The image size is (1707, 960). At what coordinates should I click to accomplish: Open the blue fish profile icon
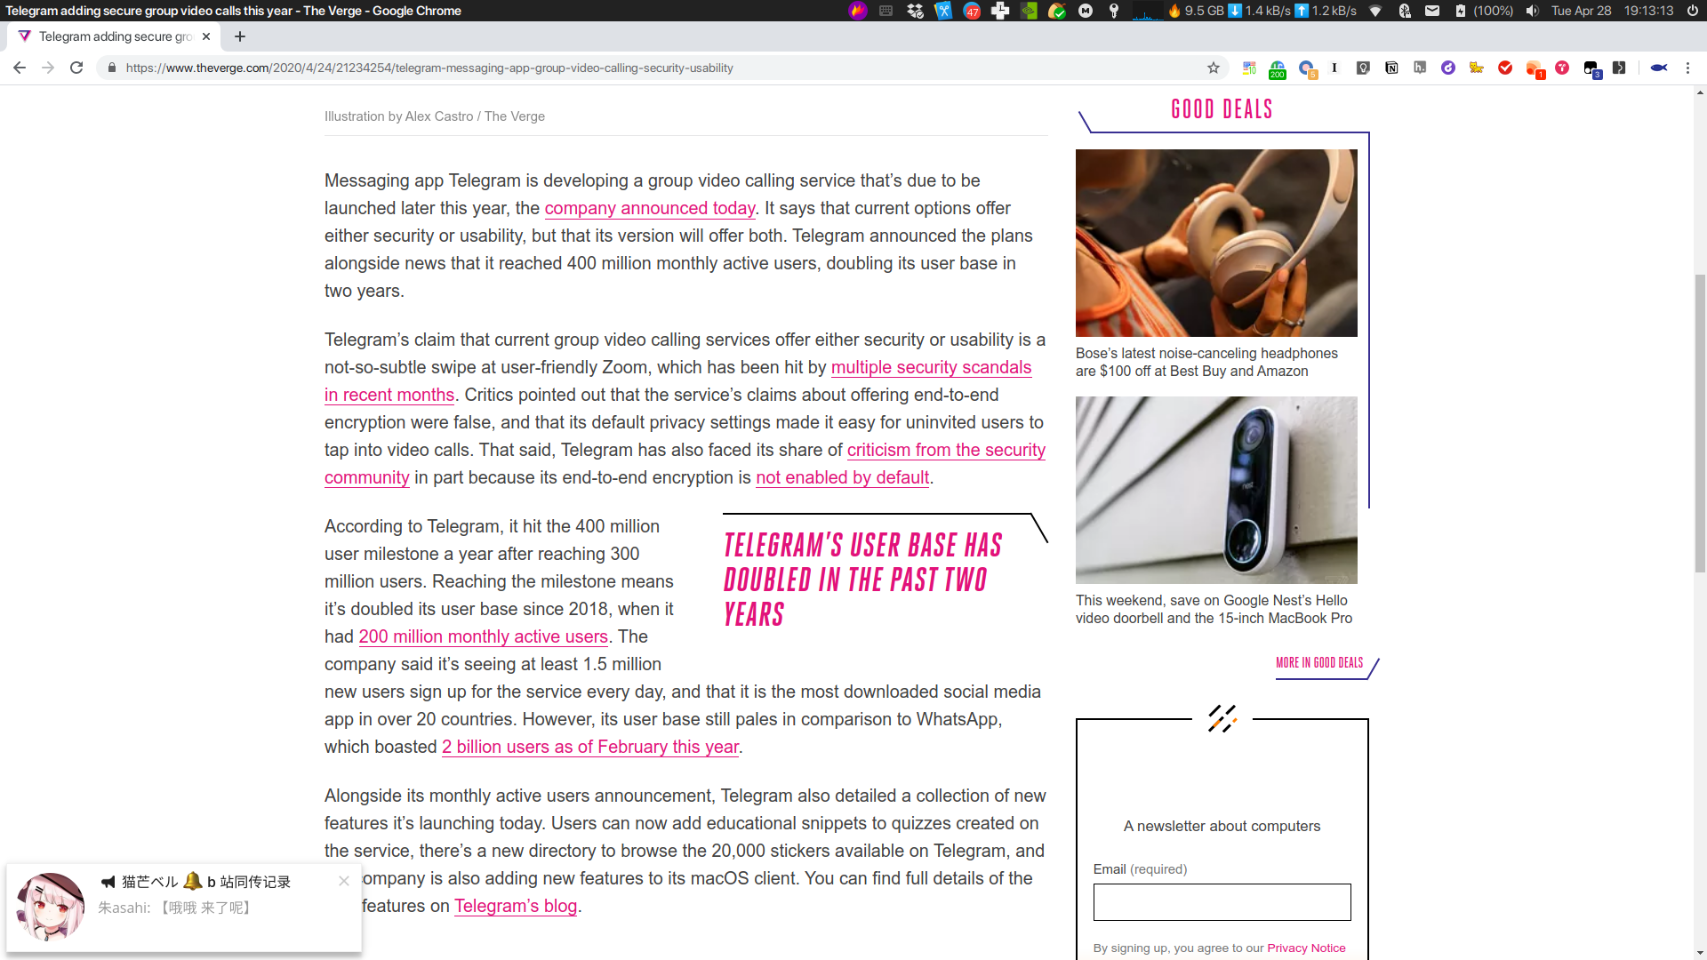[1659, 68]
